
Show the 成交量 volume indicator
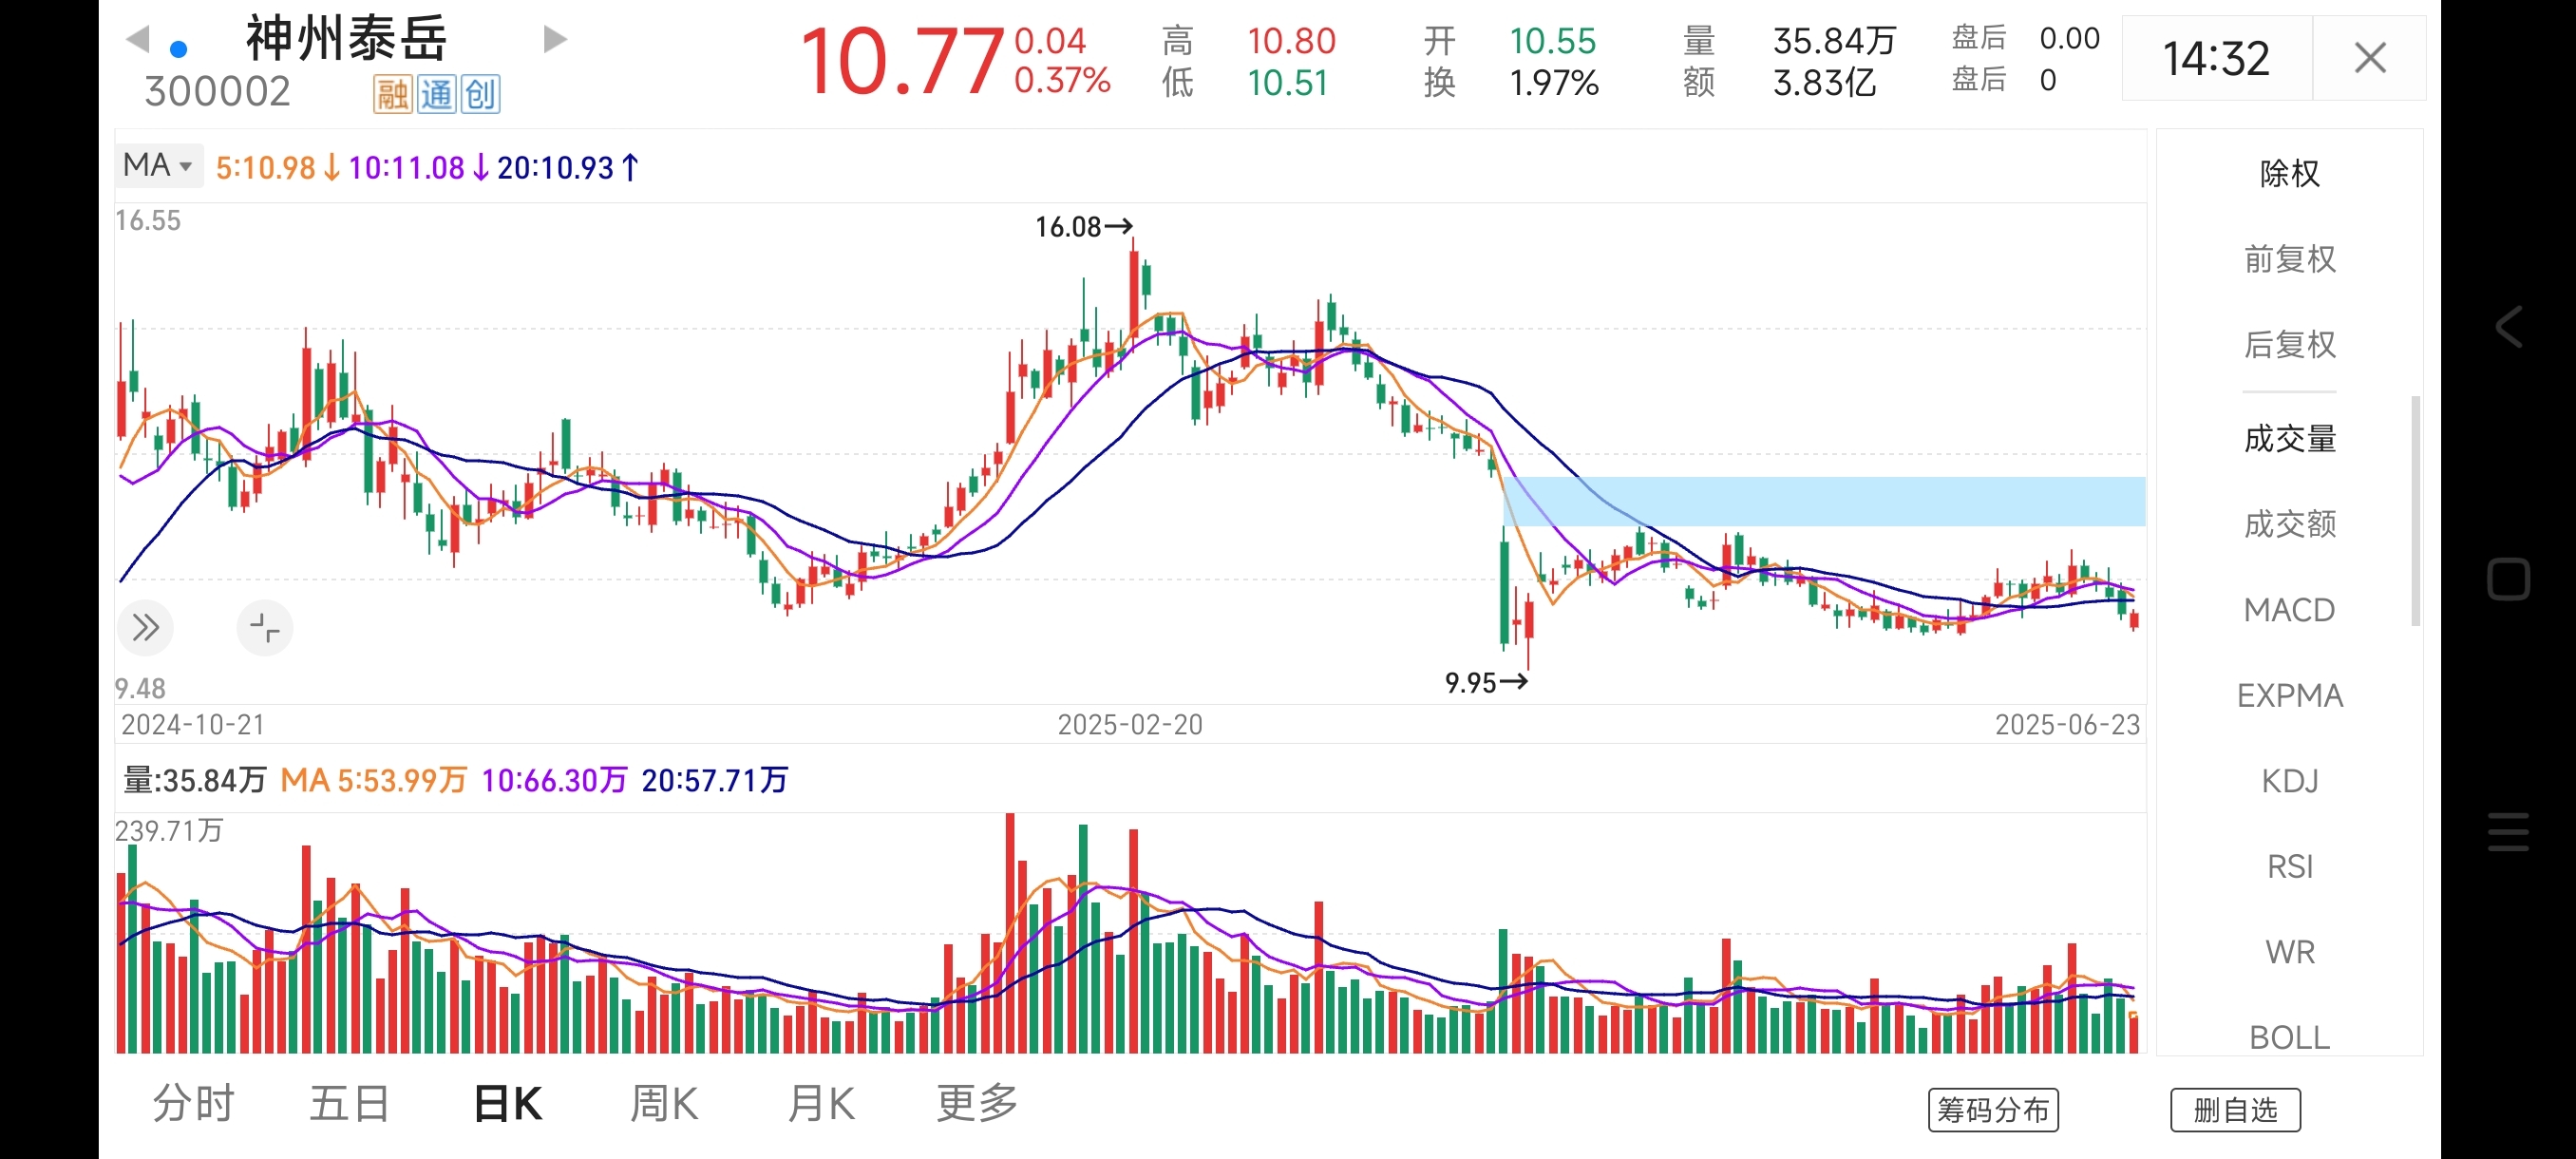pos(2289,438)
